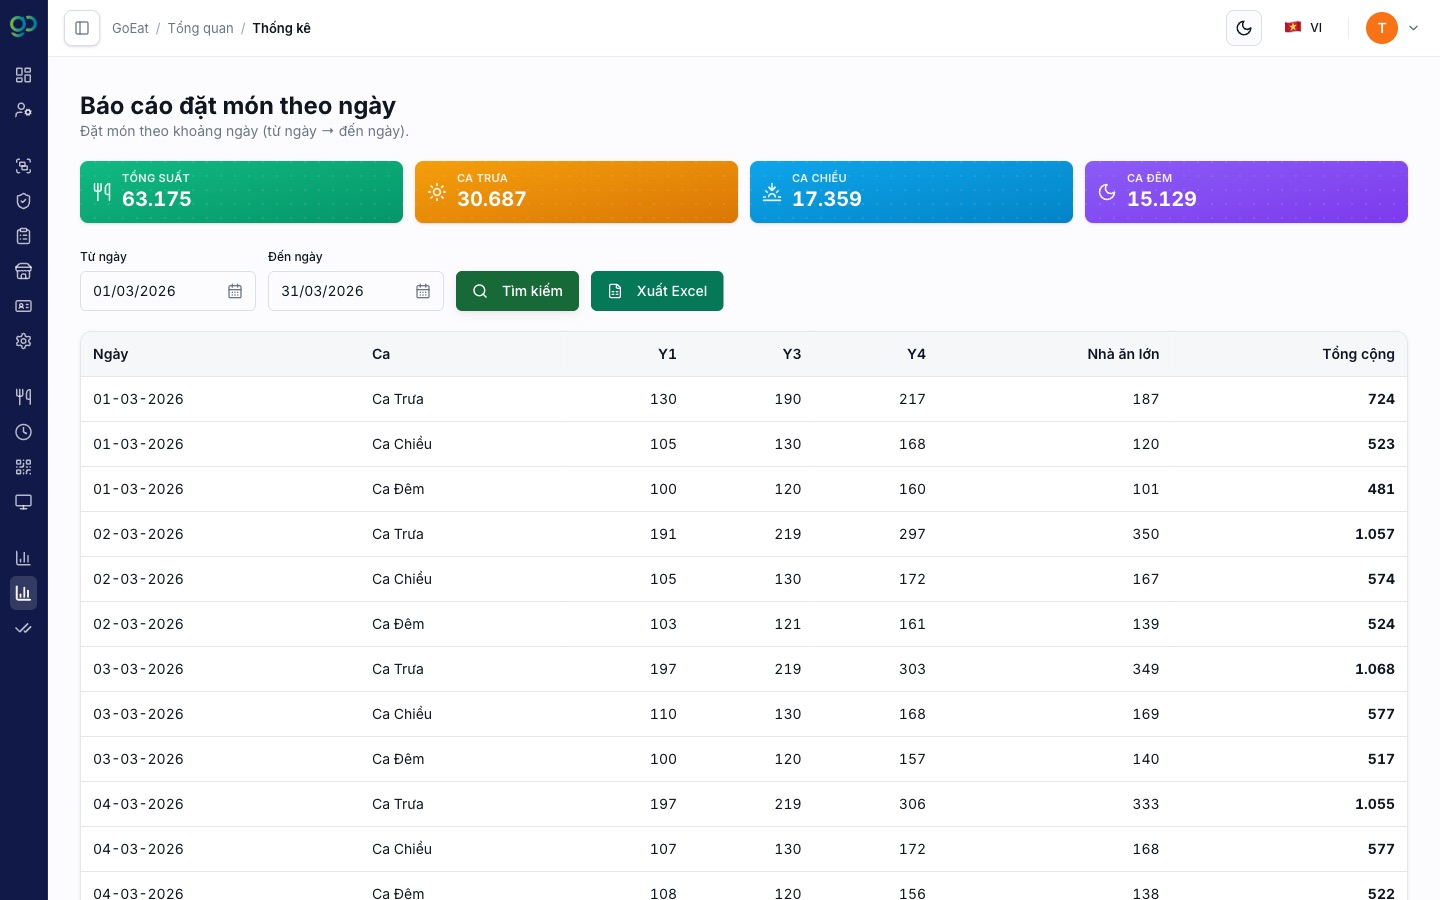
Task: Click the Từ ngày date field 01/03/2026
Action: (x=168, y=291)
